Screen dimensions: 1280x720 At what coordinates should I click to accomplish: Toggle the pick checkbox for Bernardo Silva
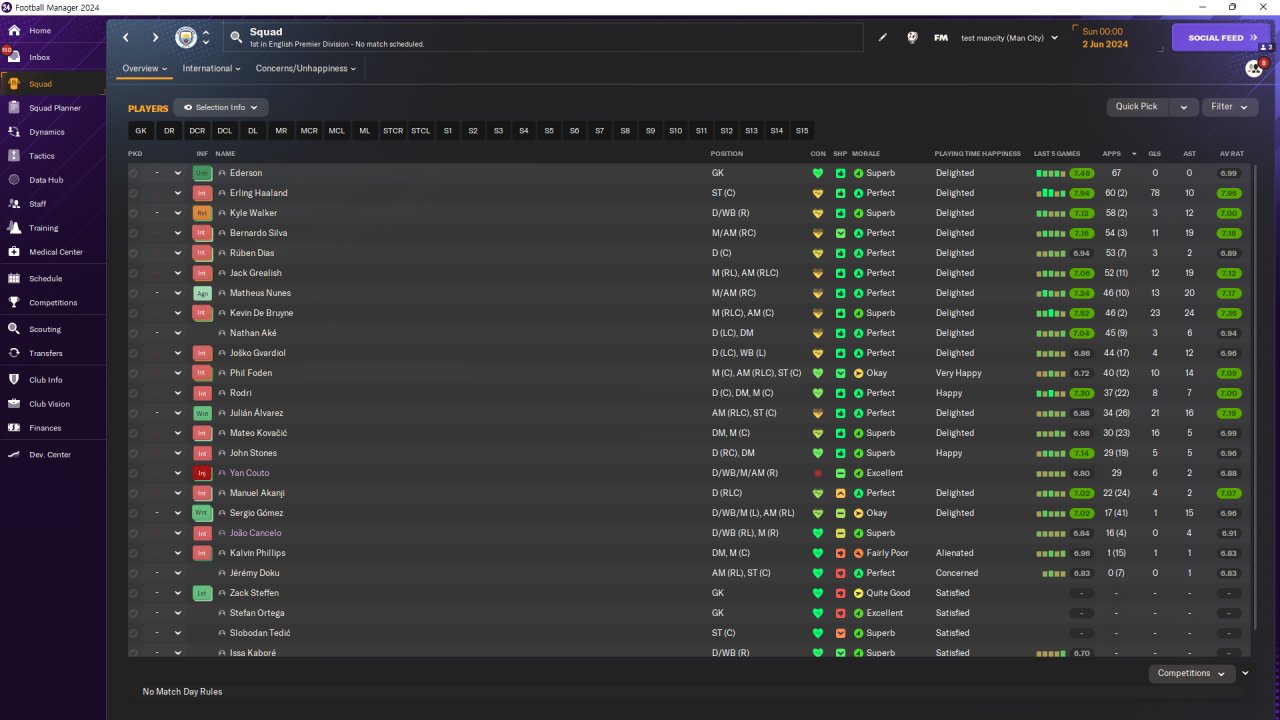[x=133, y=233]
